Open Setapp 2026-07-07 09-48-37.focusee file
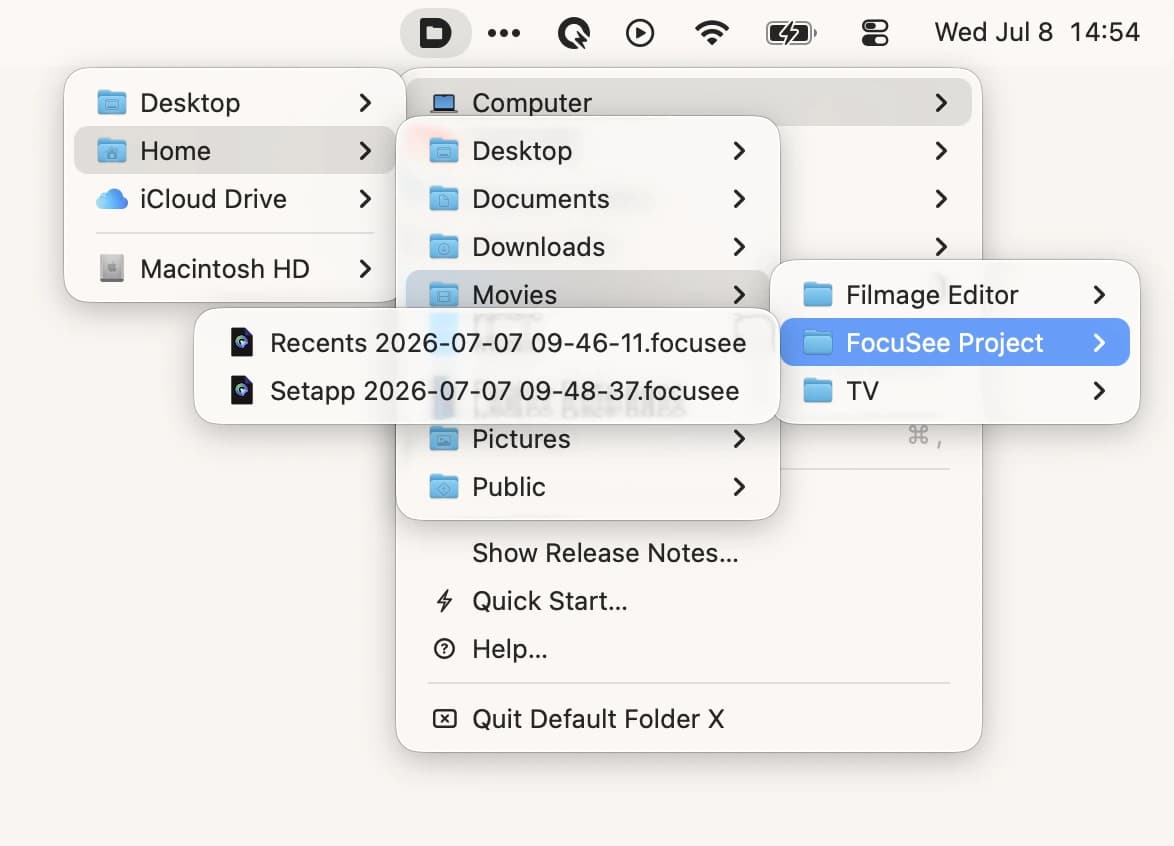Image resolution: width=1174 pixels, height=846 pixels. [x=487, y=390]
